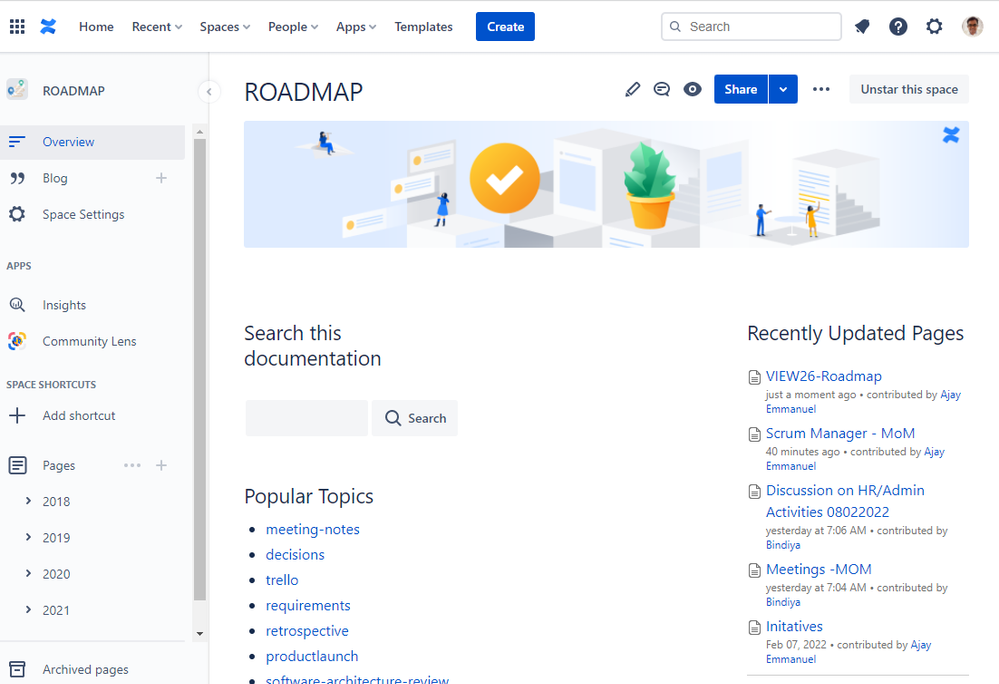The image size is (999, 684).
Task: Click Insights magnifier icon
Action: tap(17, 305)
